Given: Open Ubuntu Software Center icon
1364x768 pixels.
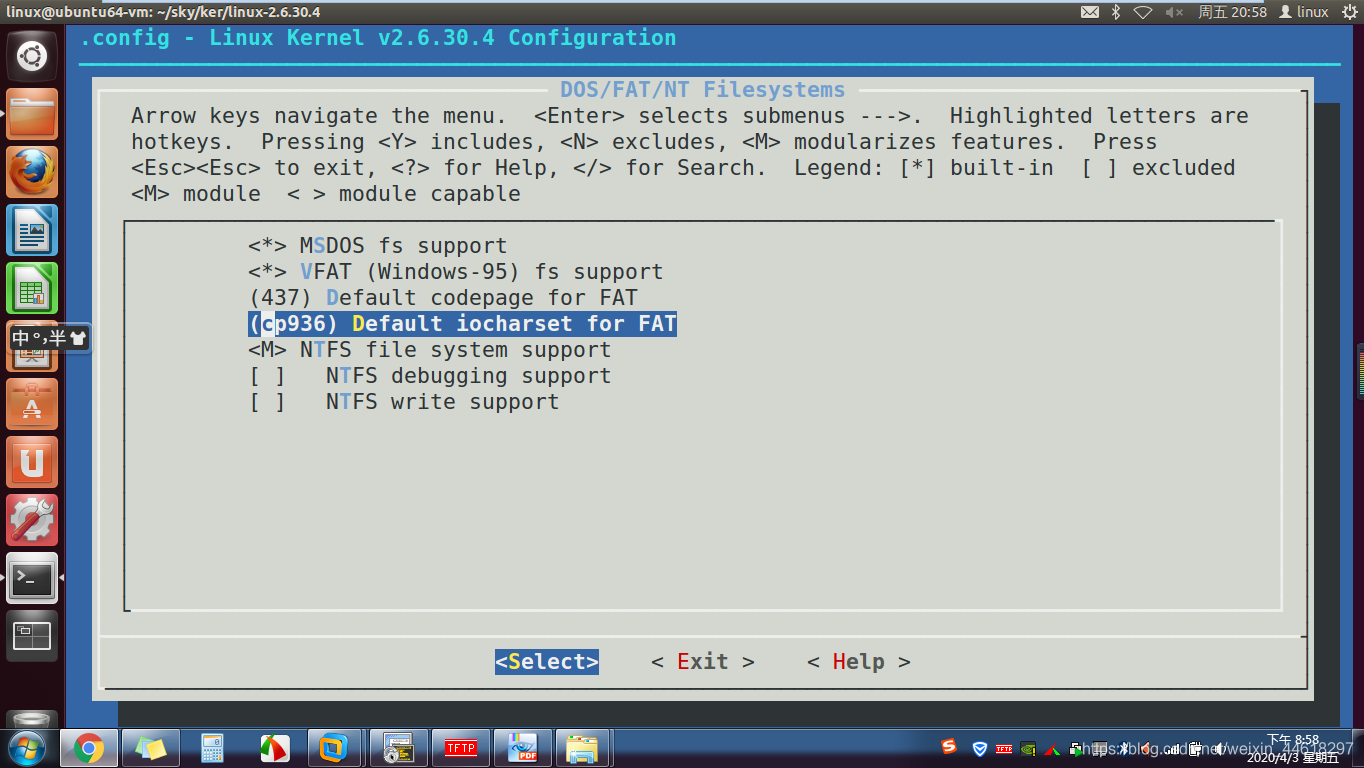Looking at the screenshot, I should tap(33, 404).
